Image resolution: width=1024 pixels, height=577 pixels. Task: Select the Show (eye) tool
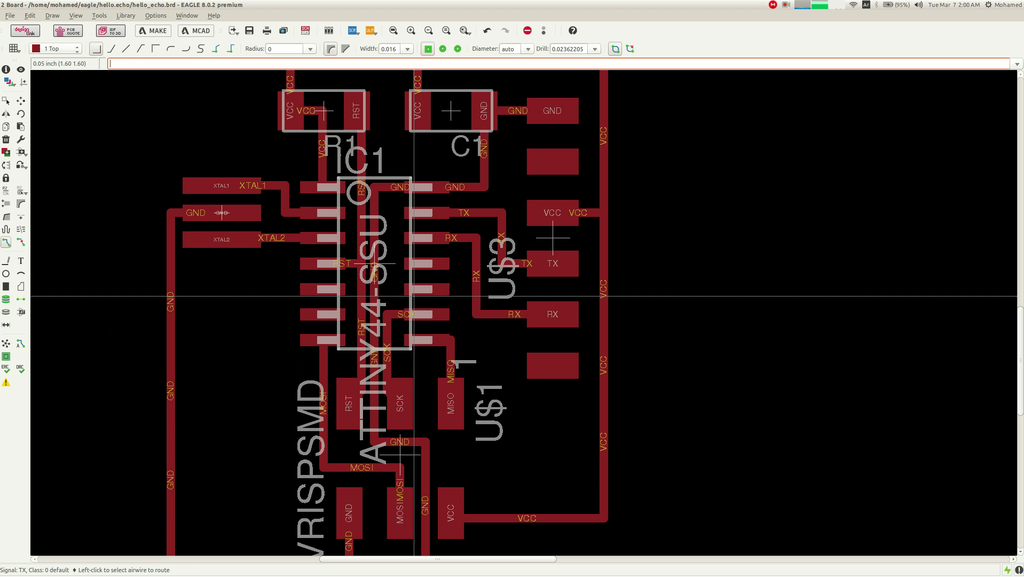coord(21,69)
